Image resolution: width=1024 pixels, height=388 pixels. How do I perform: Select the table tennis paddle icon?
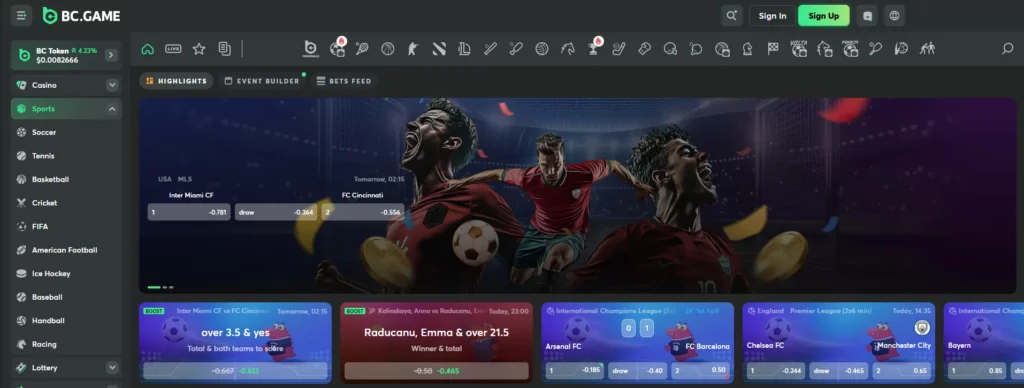point(696,49)
